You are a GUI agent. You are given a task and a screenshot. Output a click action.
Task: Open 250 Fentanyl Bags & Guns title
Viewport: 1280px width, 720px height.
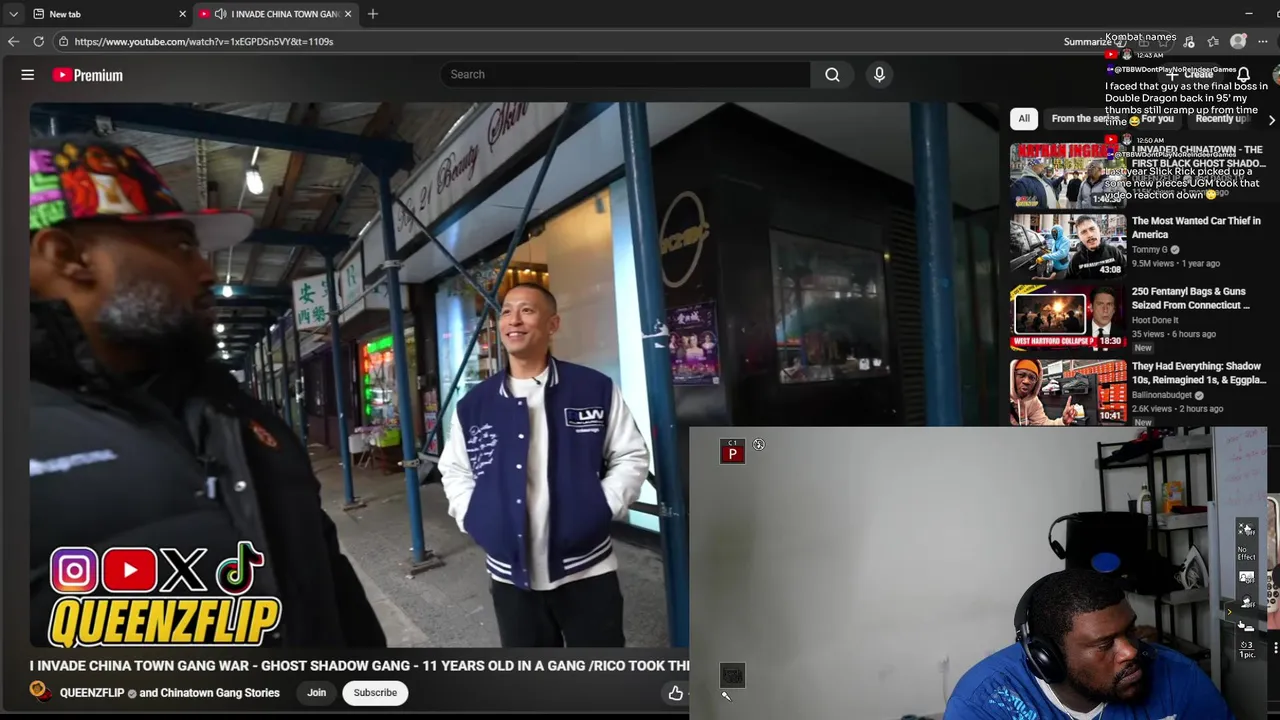point(1191,298)
